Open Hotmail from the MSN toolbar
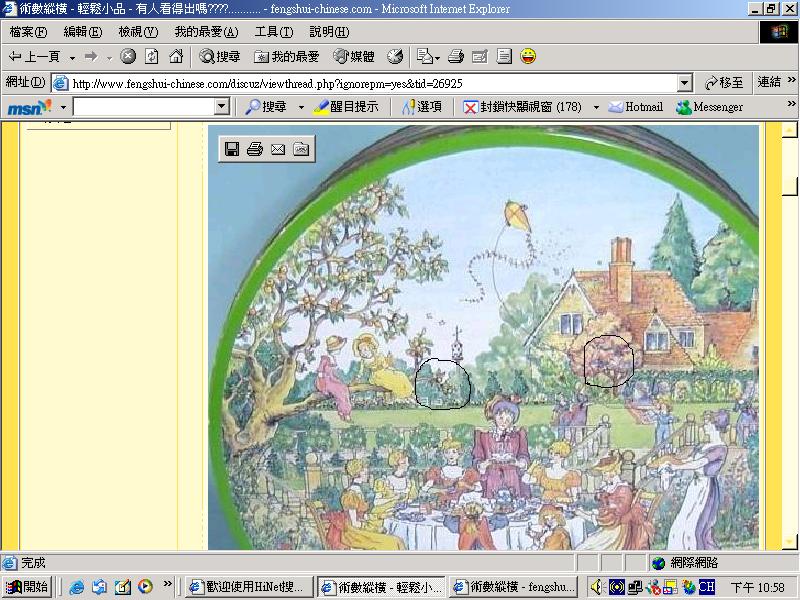Image resolution: width=800 pixels, height=600 pixels. point(636,107)
